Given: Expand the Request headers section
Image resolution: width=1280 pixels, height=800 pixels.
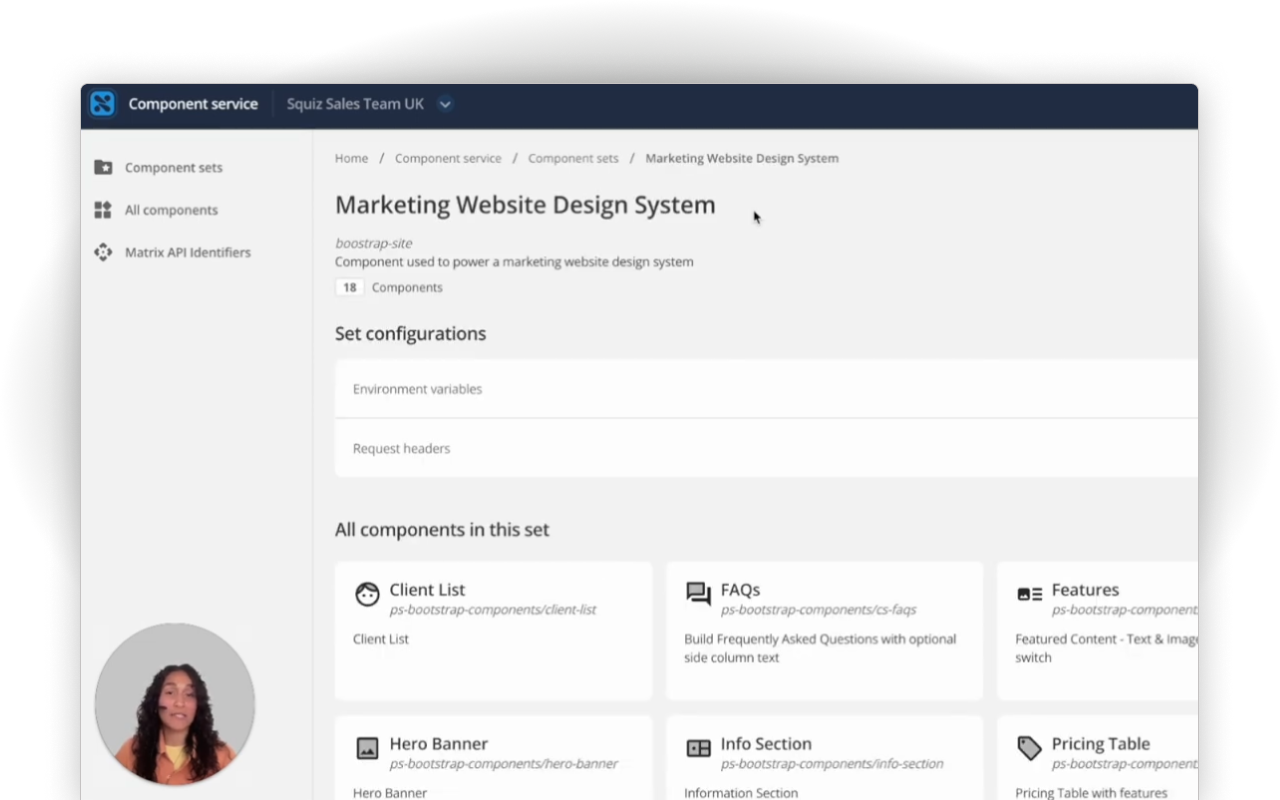Looking at the screenshot, I should click(399, 448).
